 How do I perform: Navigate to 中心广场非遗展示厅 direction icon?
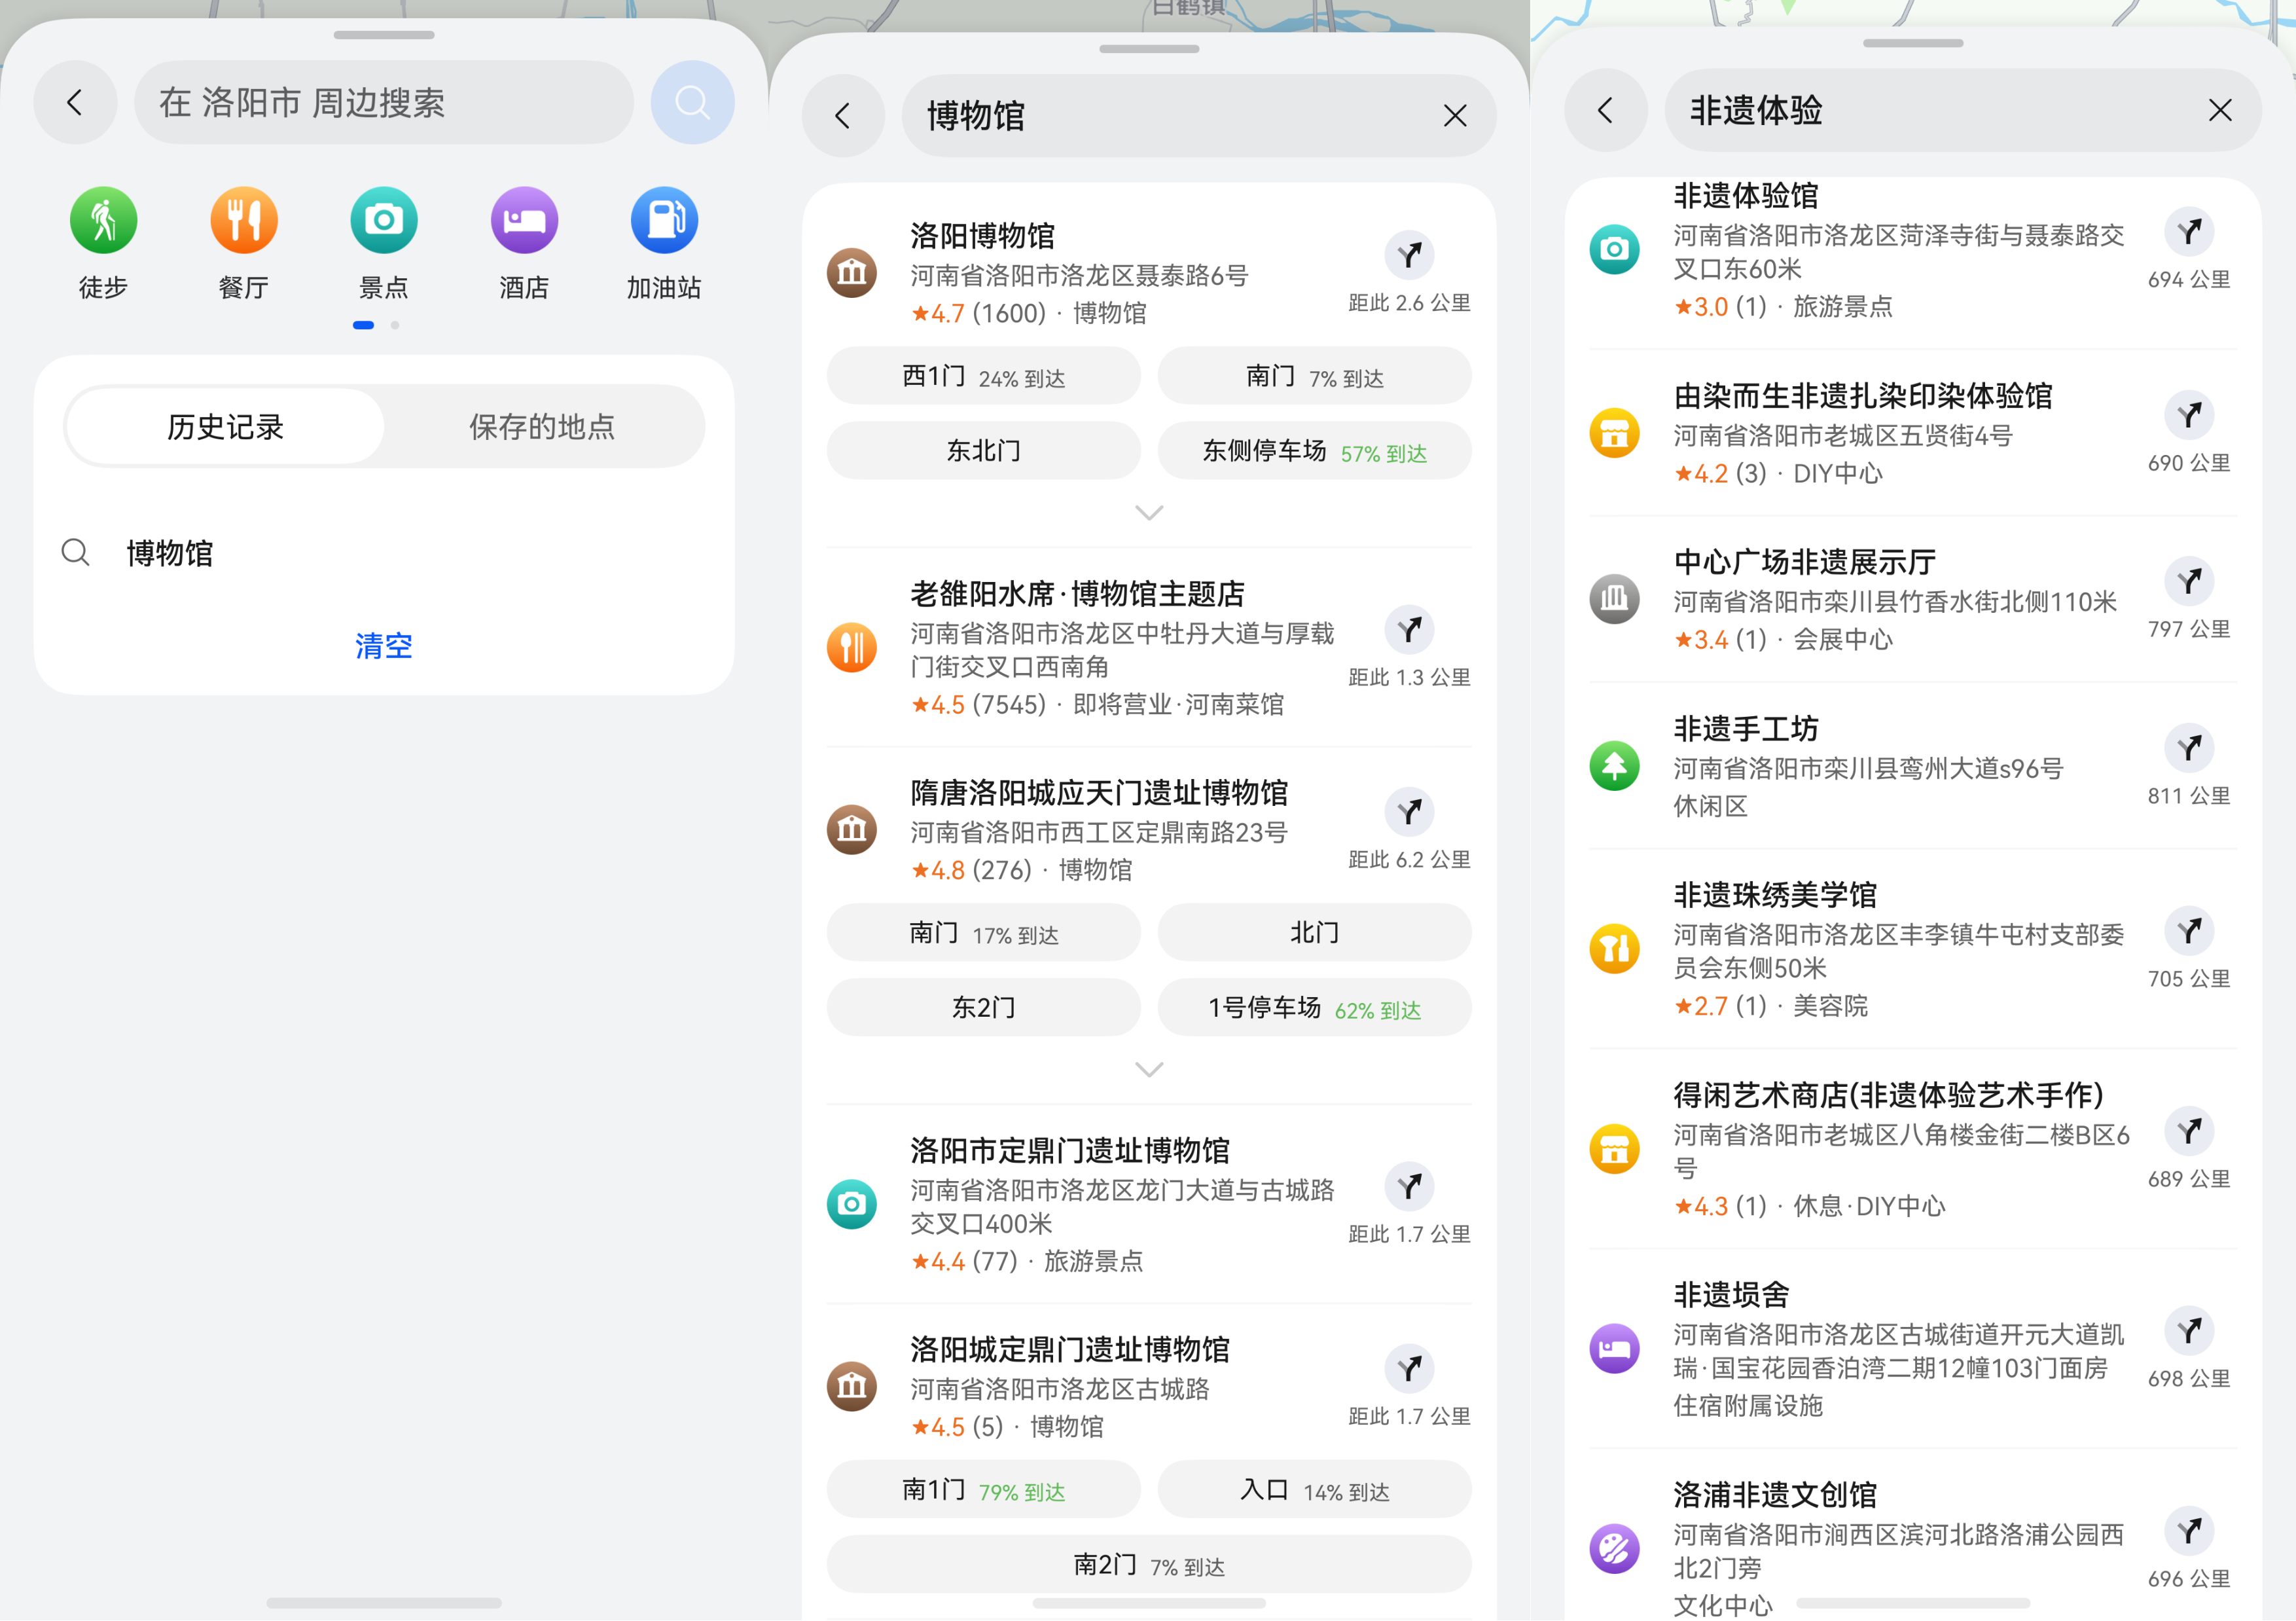tap(2190, 581)
